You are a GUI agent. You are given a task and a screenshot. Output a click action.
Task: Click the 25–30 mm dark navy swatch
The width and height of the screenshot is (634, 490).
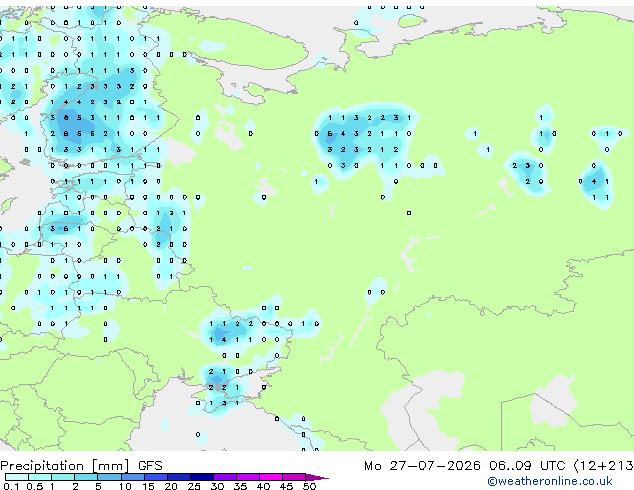tap(201, 477)
